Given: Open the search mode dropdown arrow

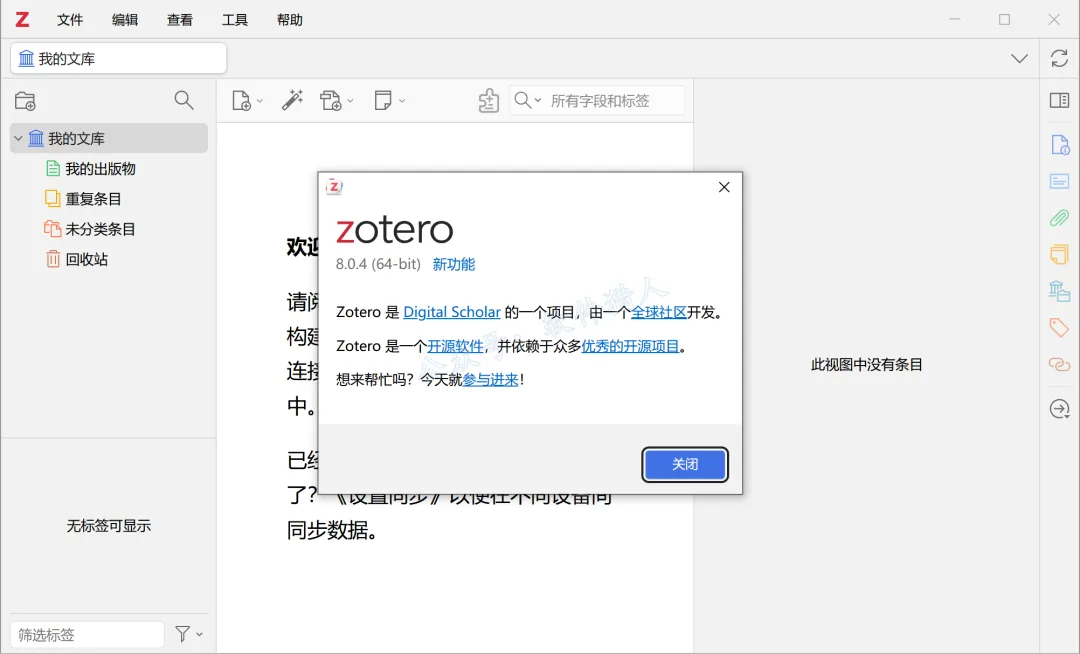Looking at the screenshot, I should point(538,101).
